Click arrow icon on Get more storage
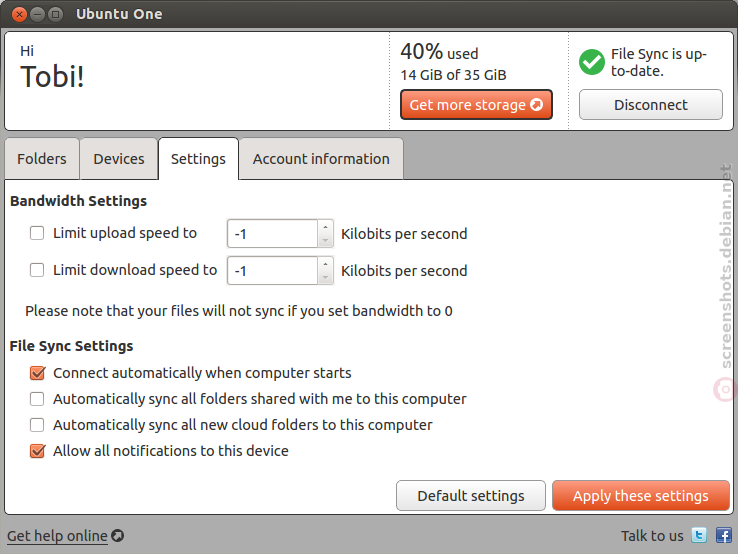738x554 pixels. 537,104
